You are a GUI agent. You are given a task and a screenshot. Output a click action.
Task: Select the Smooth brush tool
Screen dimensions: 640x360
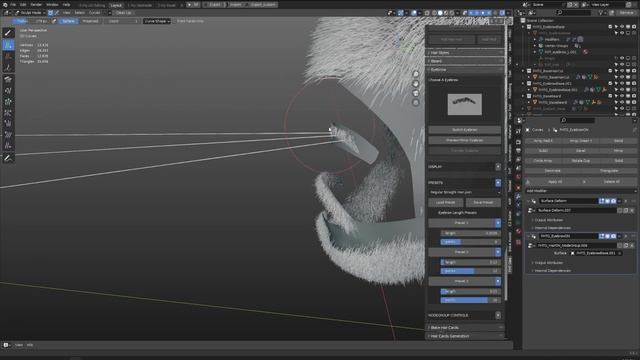(x=8, y=134)
